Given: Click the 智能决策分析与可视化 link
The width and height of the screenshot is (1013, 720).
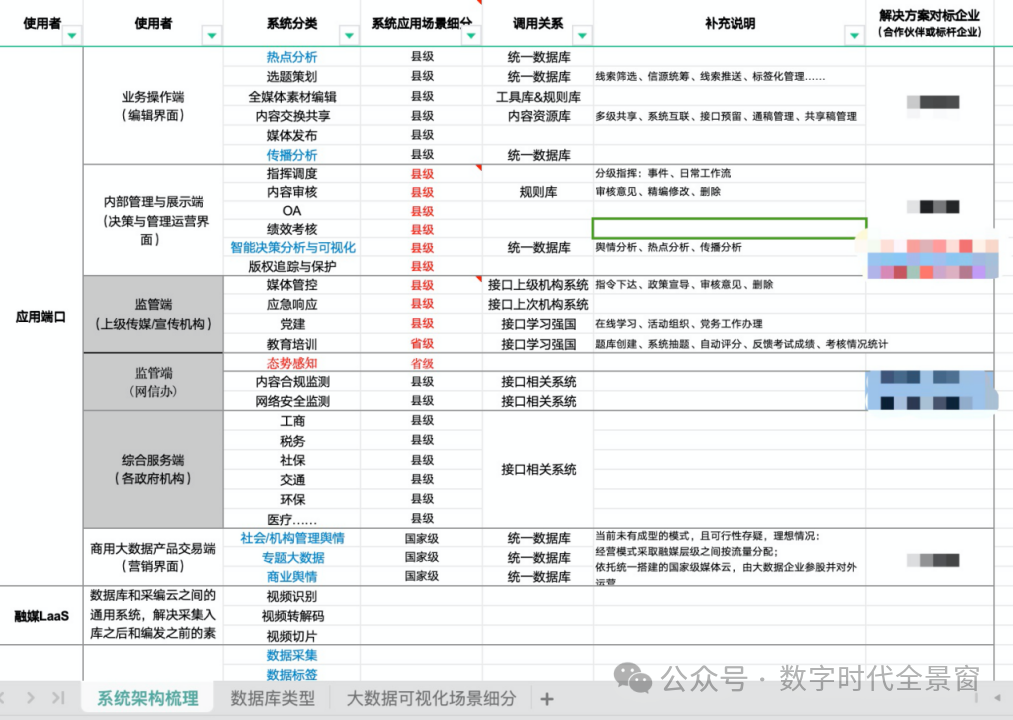Looking at the screenshot, I should pyautogui.click(x=291, y=247).
